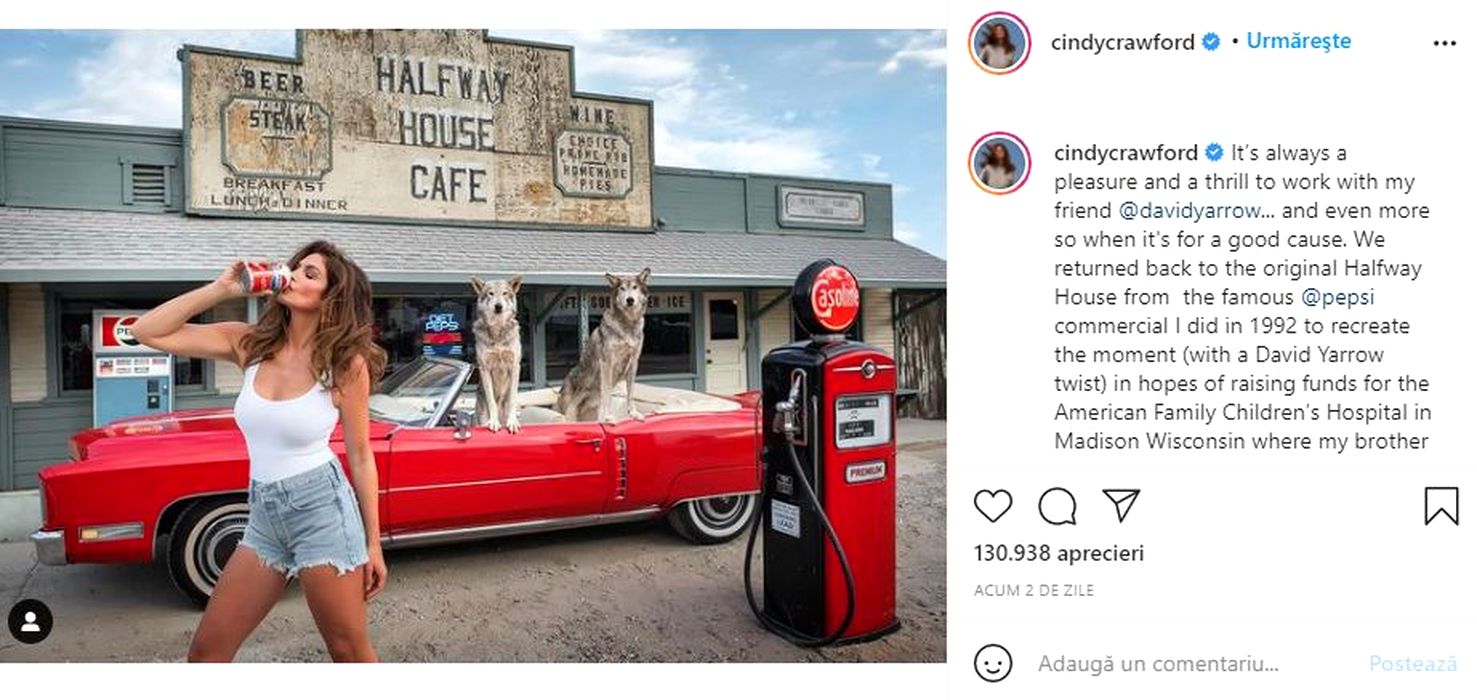Open cindycrawford username in caption

(1126, 153)
